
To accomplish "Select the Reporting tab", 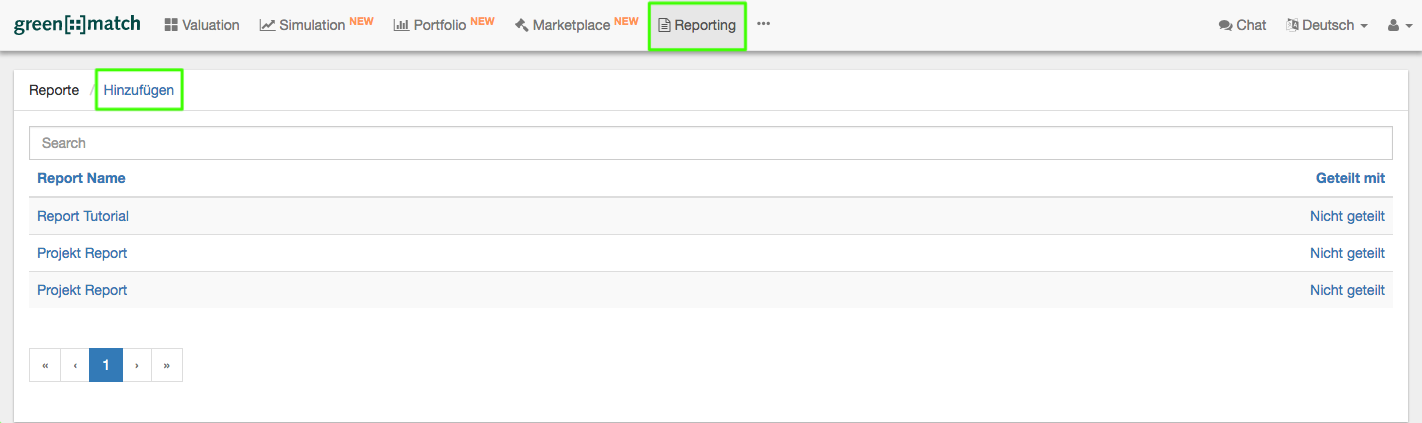I will click(x=697, y=25).
